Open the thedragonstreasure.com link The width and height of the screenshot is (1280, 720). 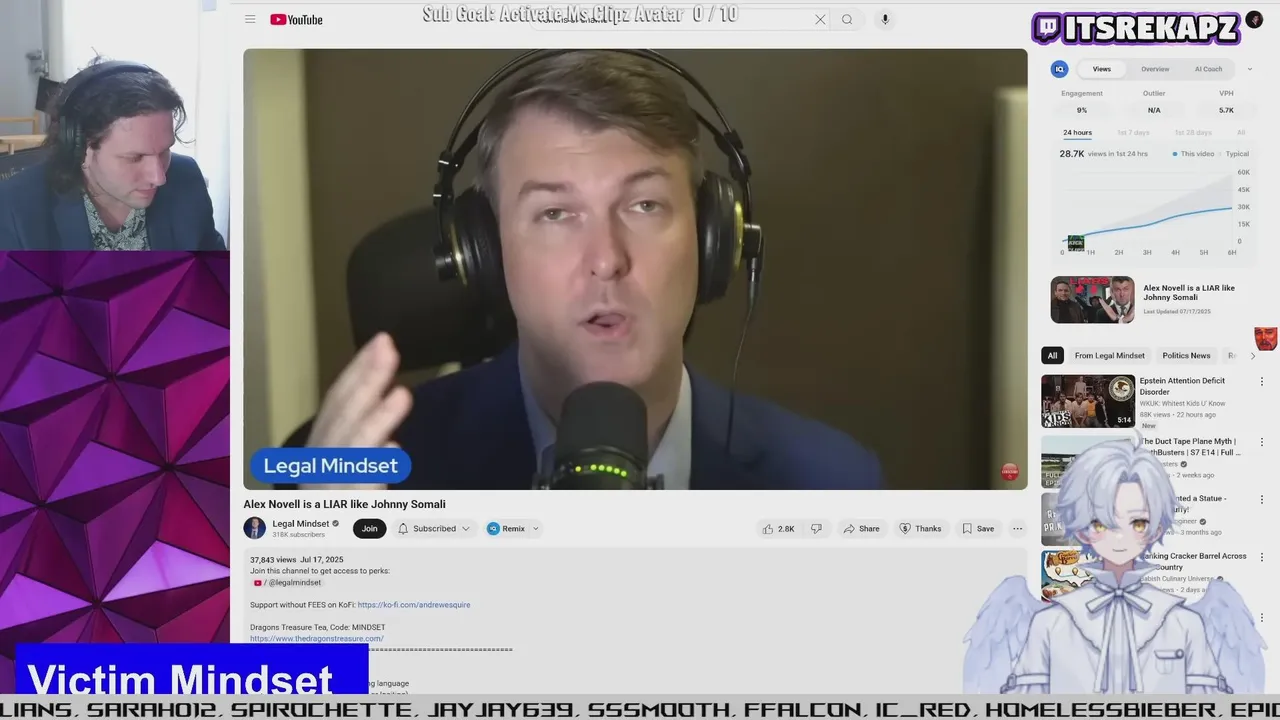point(317,638)
